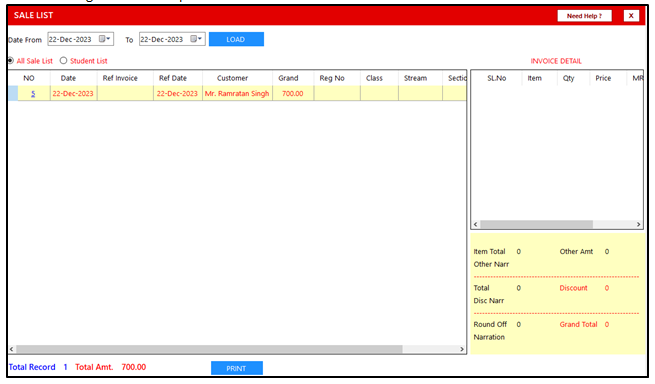Image resolution: width=655 pixels, height=384 pixels.
Task: Select the Date cell 22-Dec-2023 in row 5
Action: (73, 94)
